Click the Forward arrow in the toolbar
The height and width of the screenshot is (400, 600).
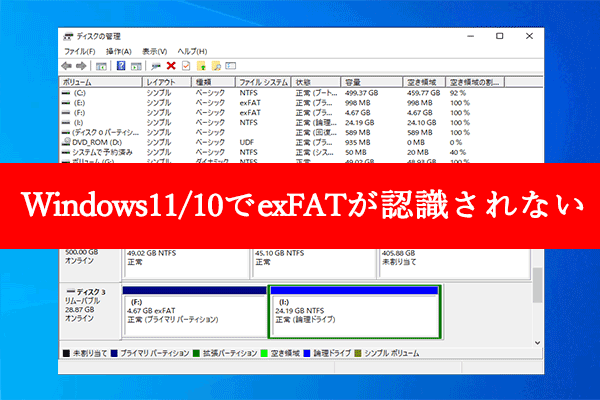click(x=81, y=66)
